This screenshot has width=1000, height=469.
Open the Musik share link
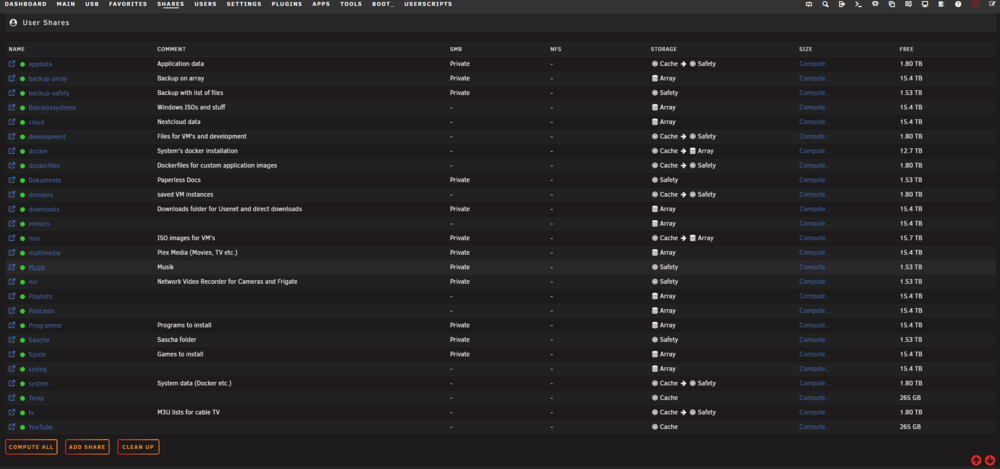[x=37, y=267]
